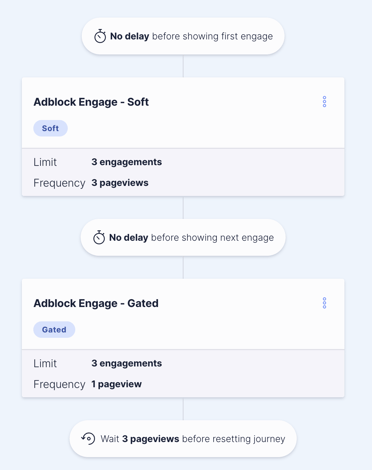
Task: Click the Gated tag badge
Action: click(54, 330)
